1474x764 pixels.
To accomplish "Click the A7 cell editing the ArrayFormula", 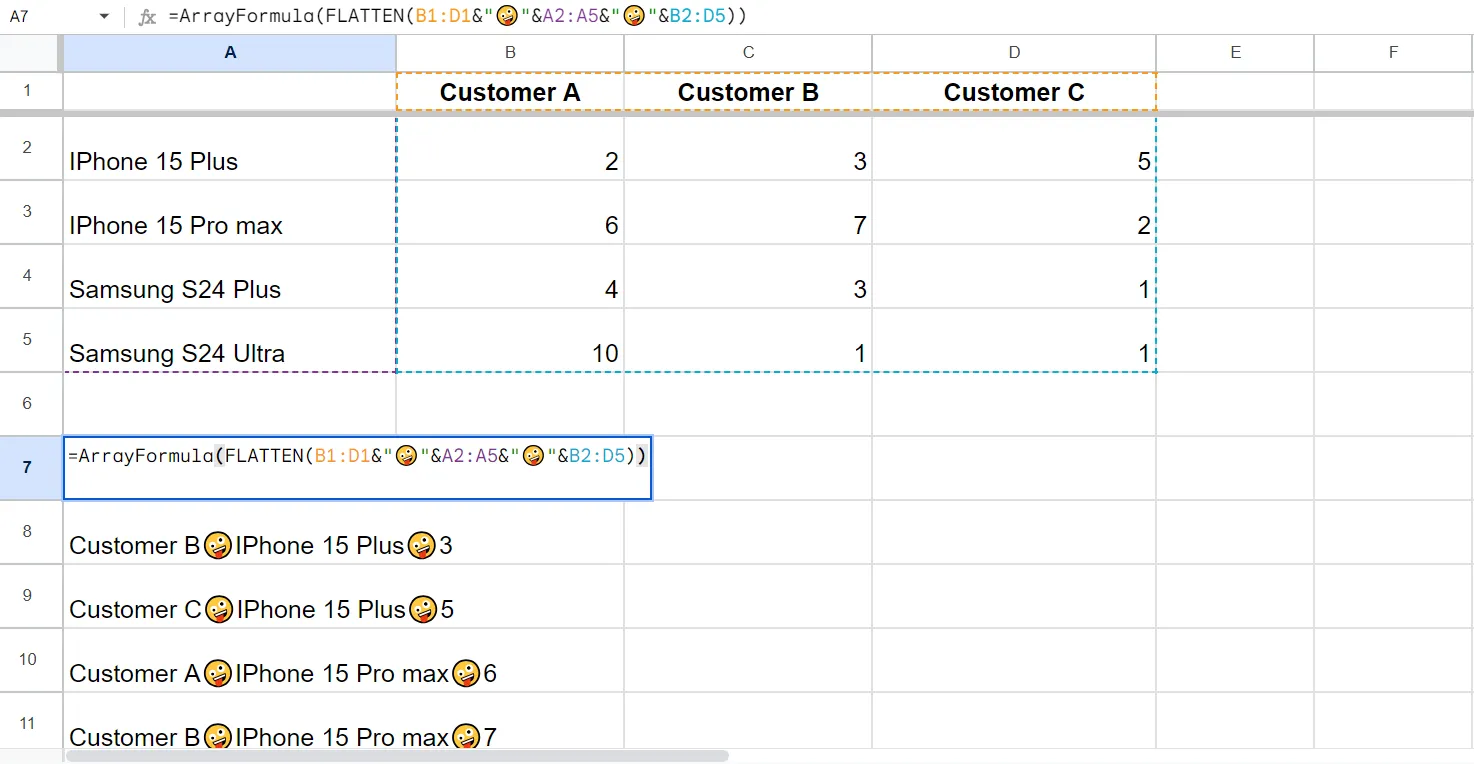I will tap(357, 468).
